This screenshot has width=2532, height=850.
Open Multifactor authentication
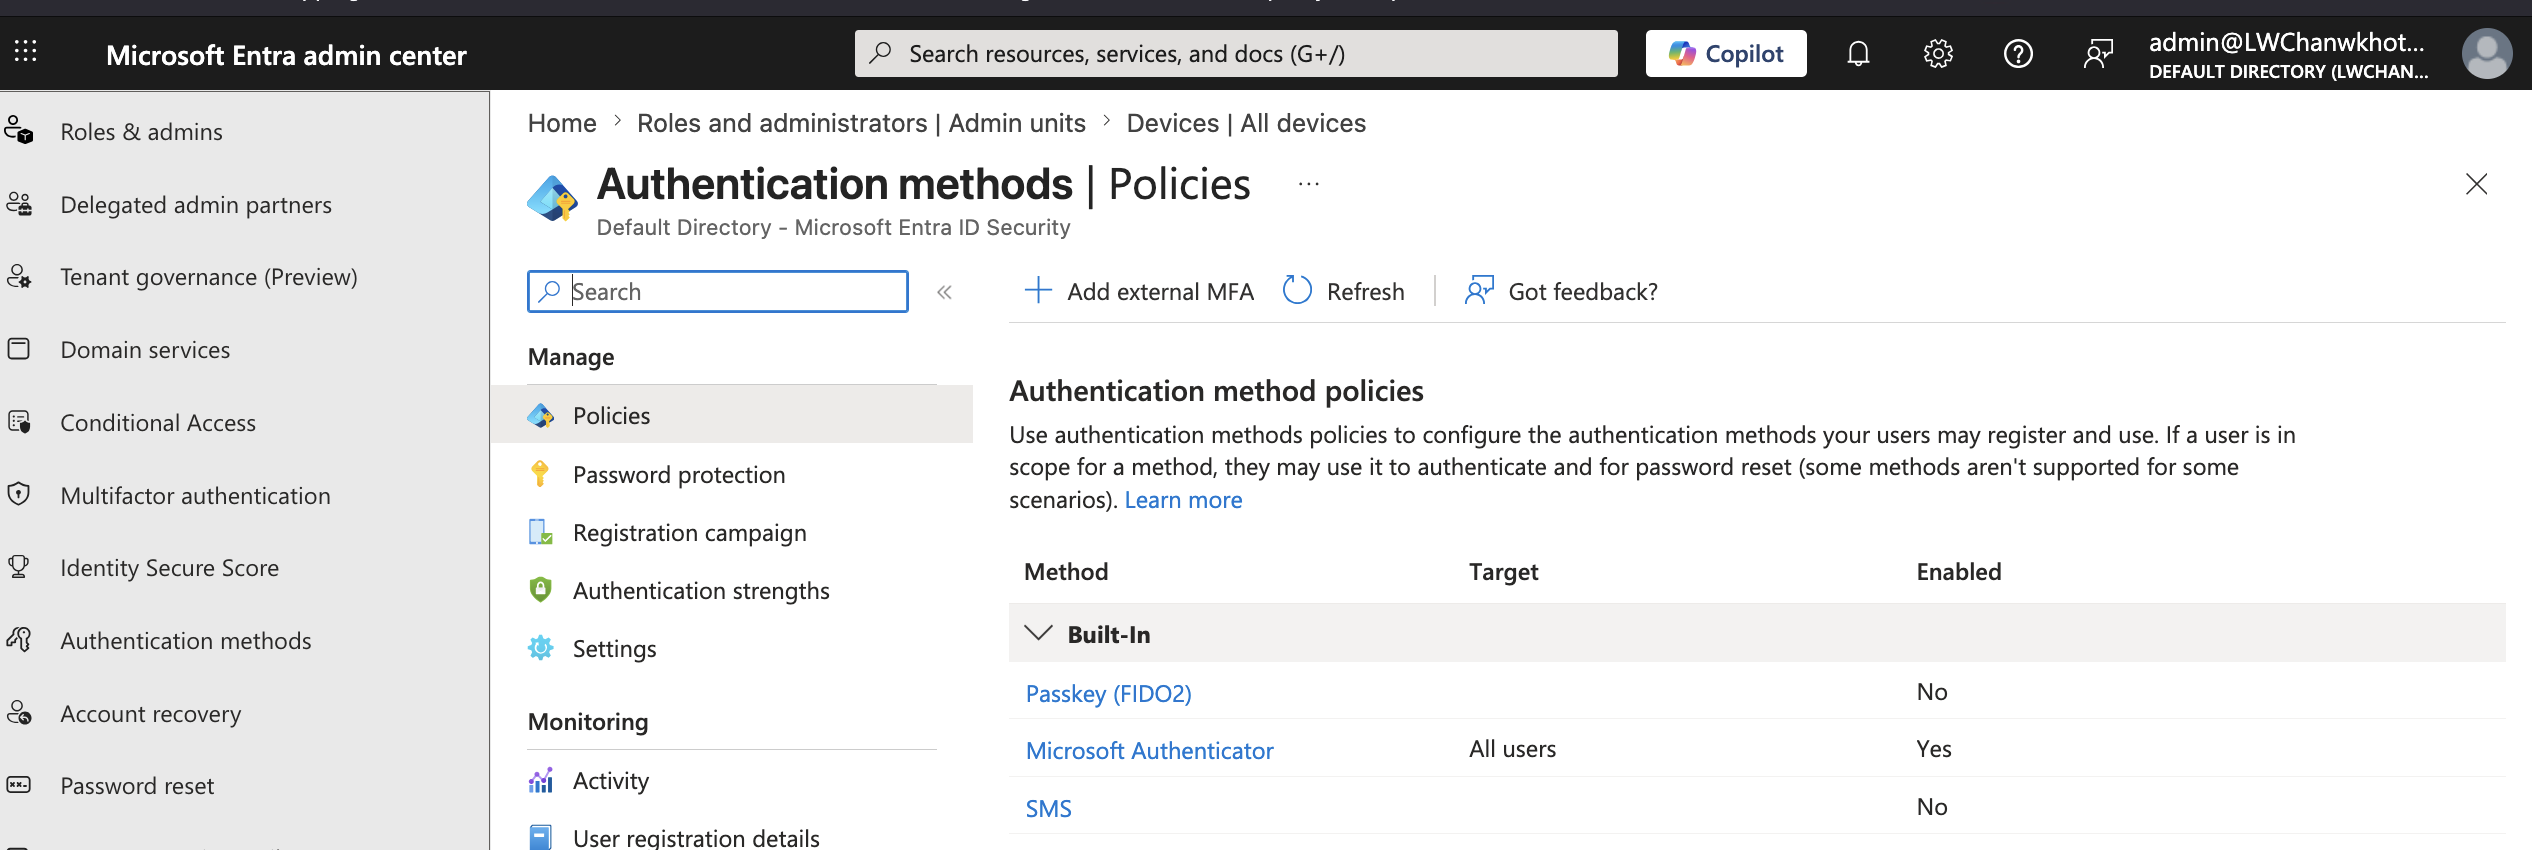point(195,496)
